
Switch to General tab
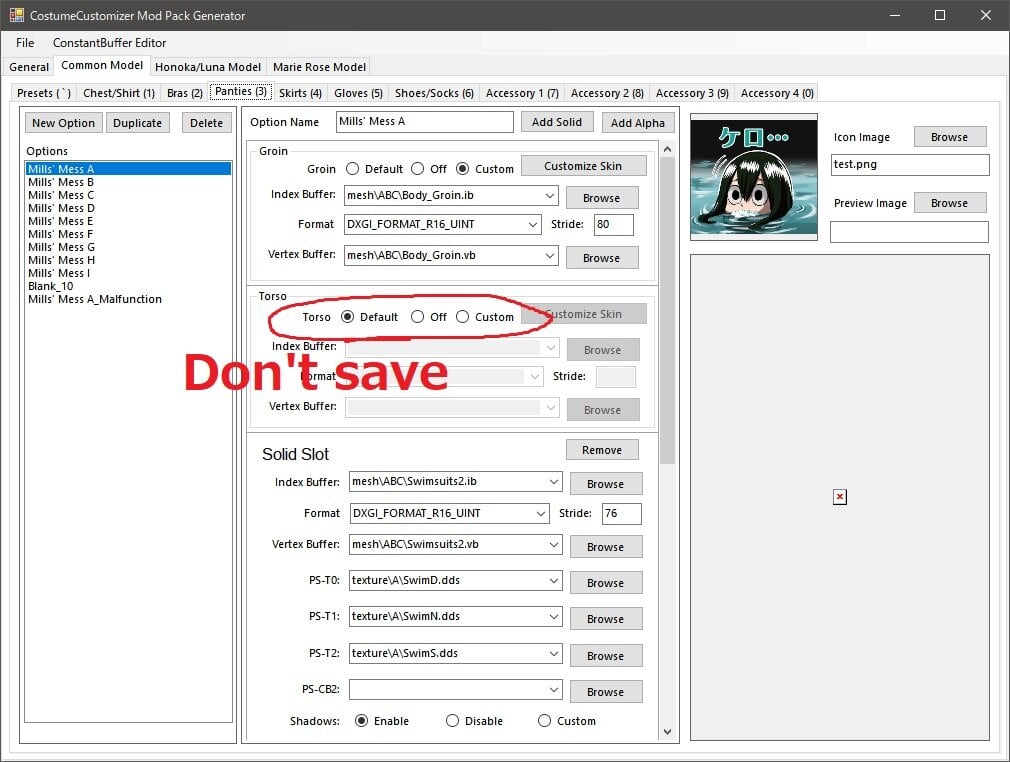click(29, 67)
